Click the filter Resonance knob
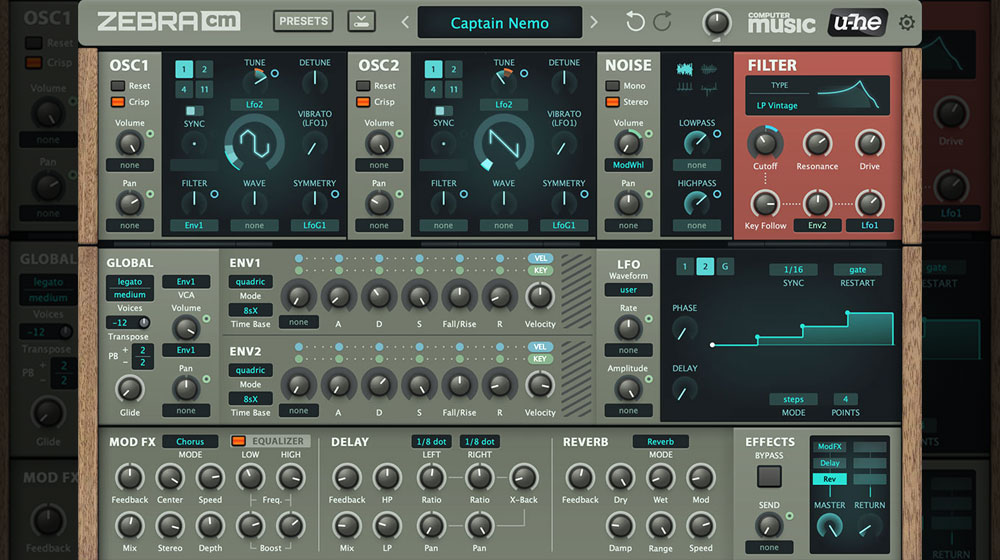 coord(817,143)
